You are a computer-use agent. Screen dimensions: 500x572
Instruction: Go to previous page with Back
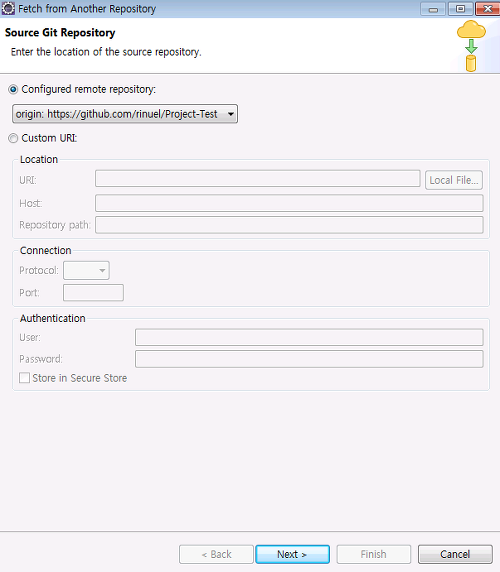216,554
